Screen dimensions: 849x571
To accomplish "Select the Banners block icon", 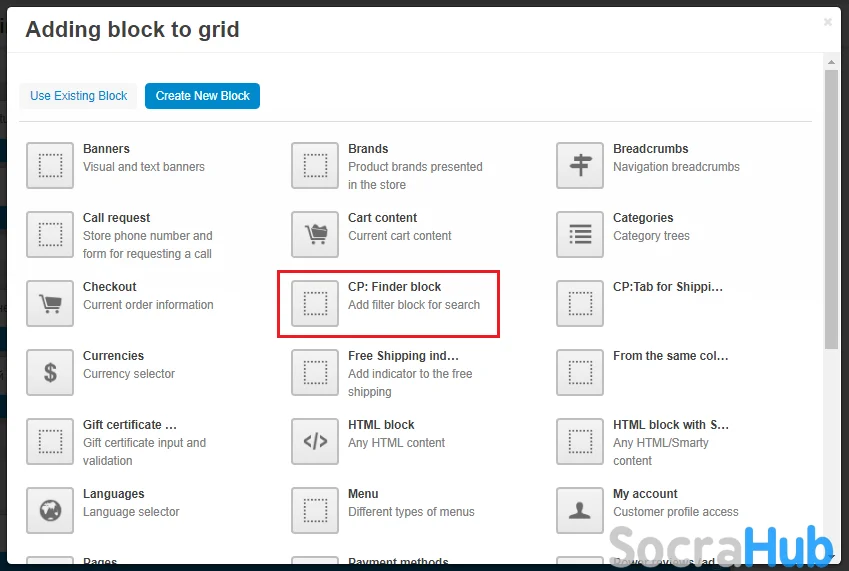I will pos(50,166).
